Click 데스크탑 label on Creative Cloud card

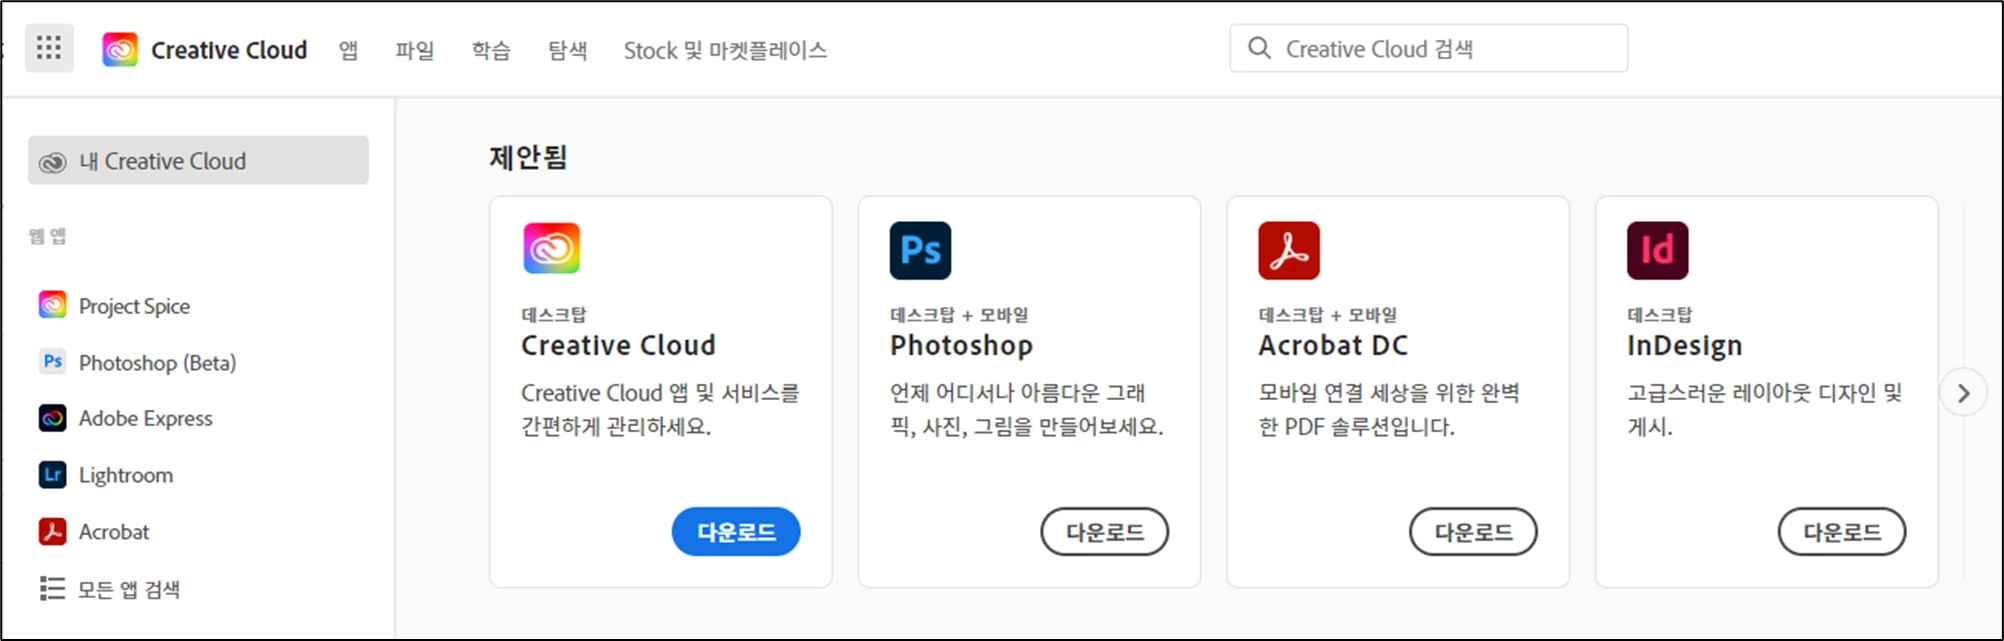[553, 315]
